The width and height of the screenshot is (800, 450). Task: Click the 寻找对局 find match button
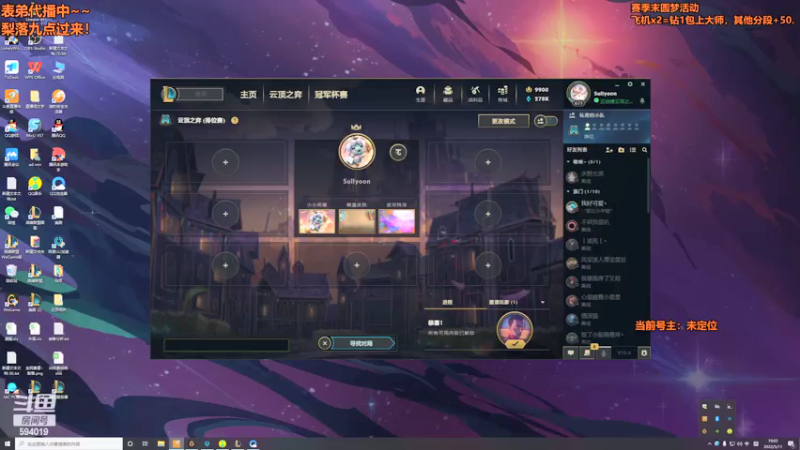tap(363, 343)
